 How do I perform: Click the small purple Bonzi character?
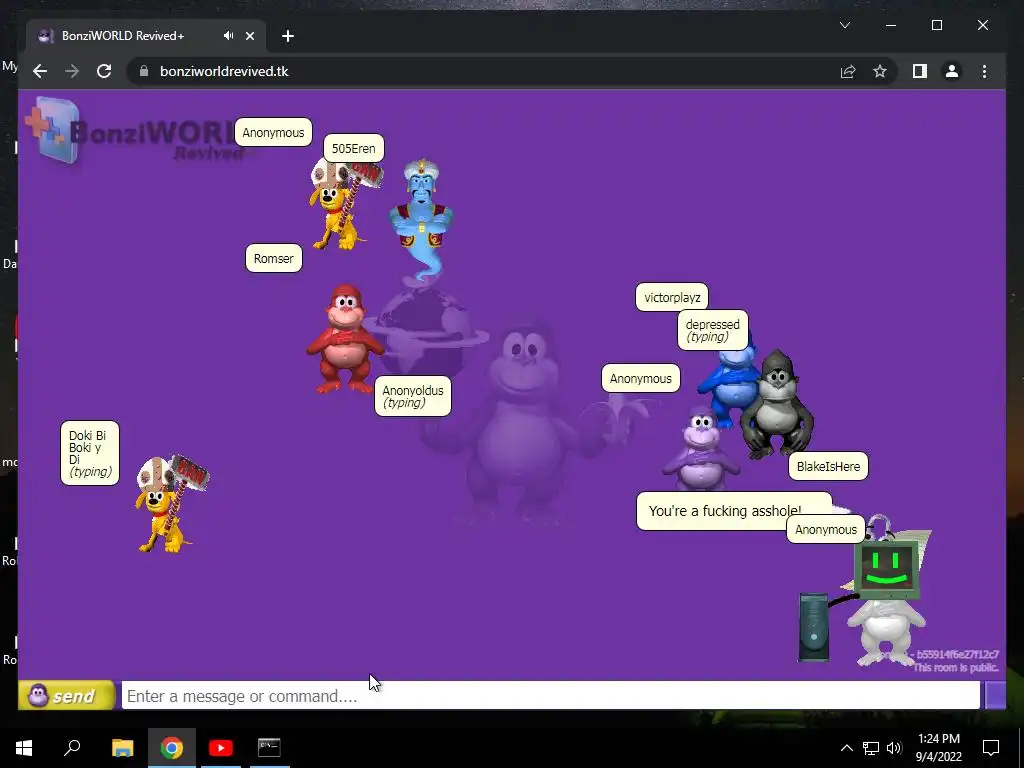[x=700, y=451]
